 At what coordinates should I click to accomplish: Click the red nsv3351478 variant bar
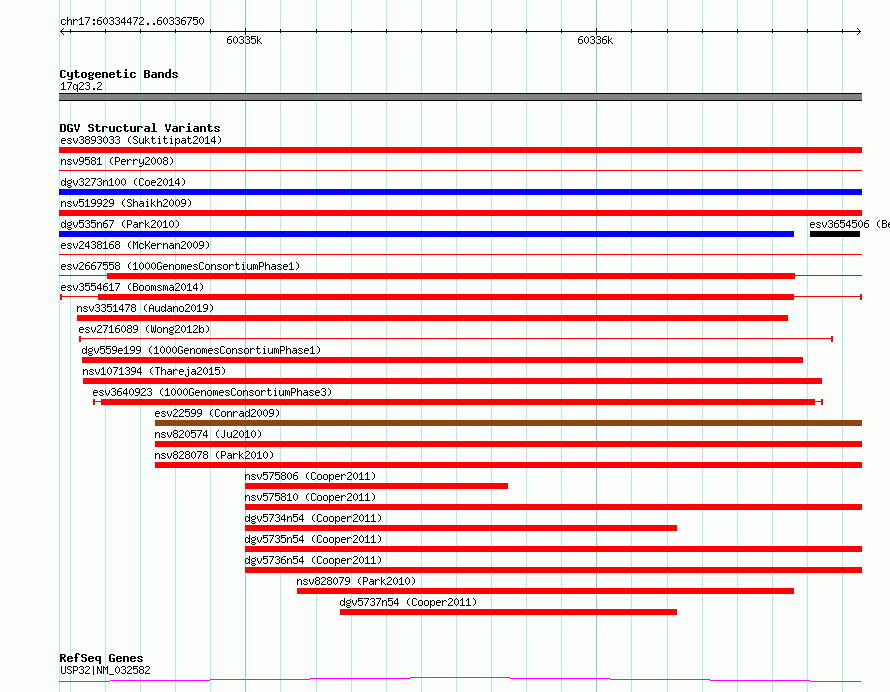click(x=433, y=318)
